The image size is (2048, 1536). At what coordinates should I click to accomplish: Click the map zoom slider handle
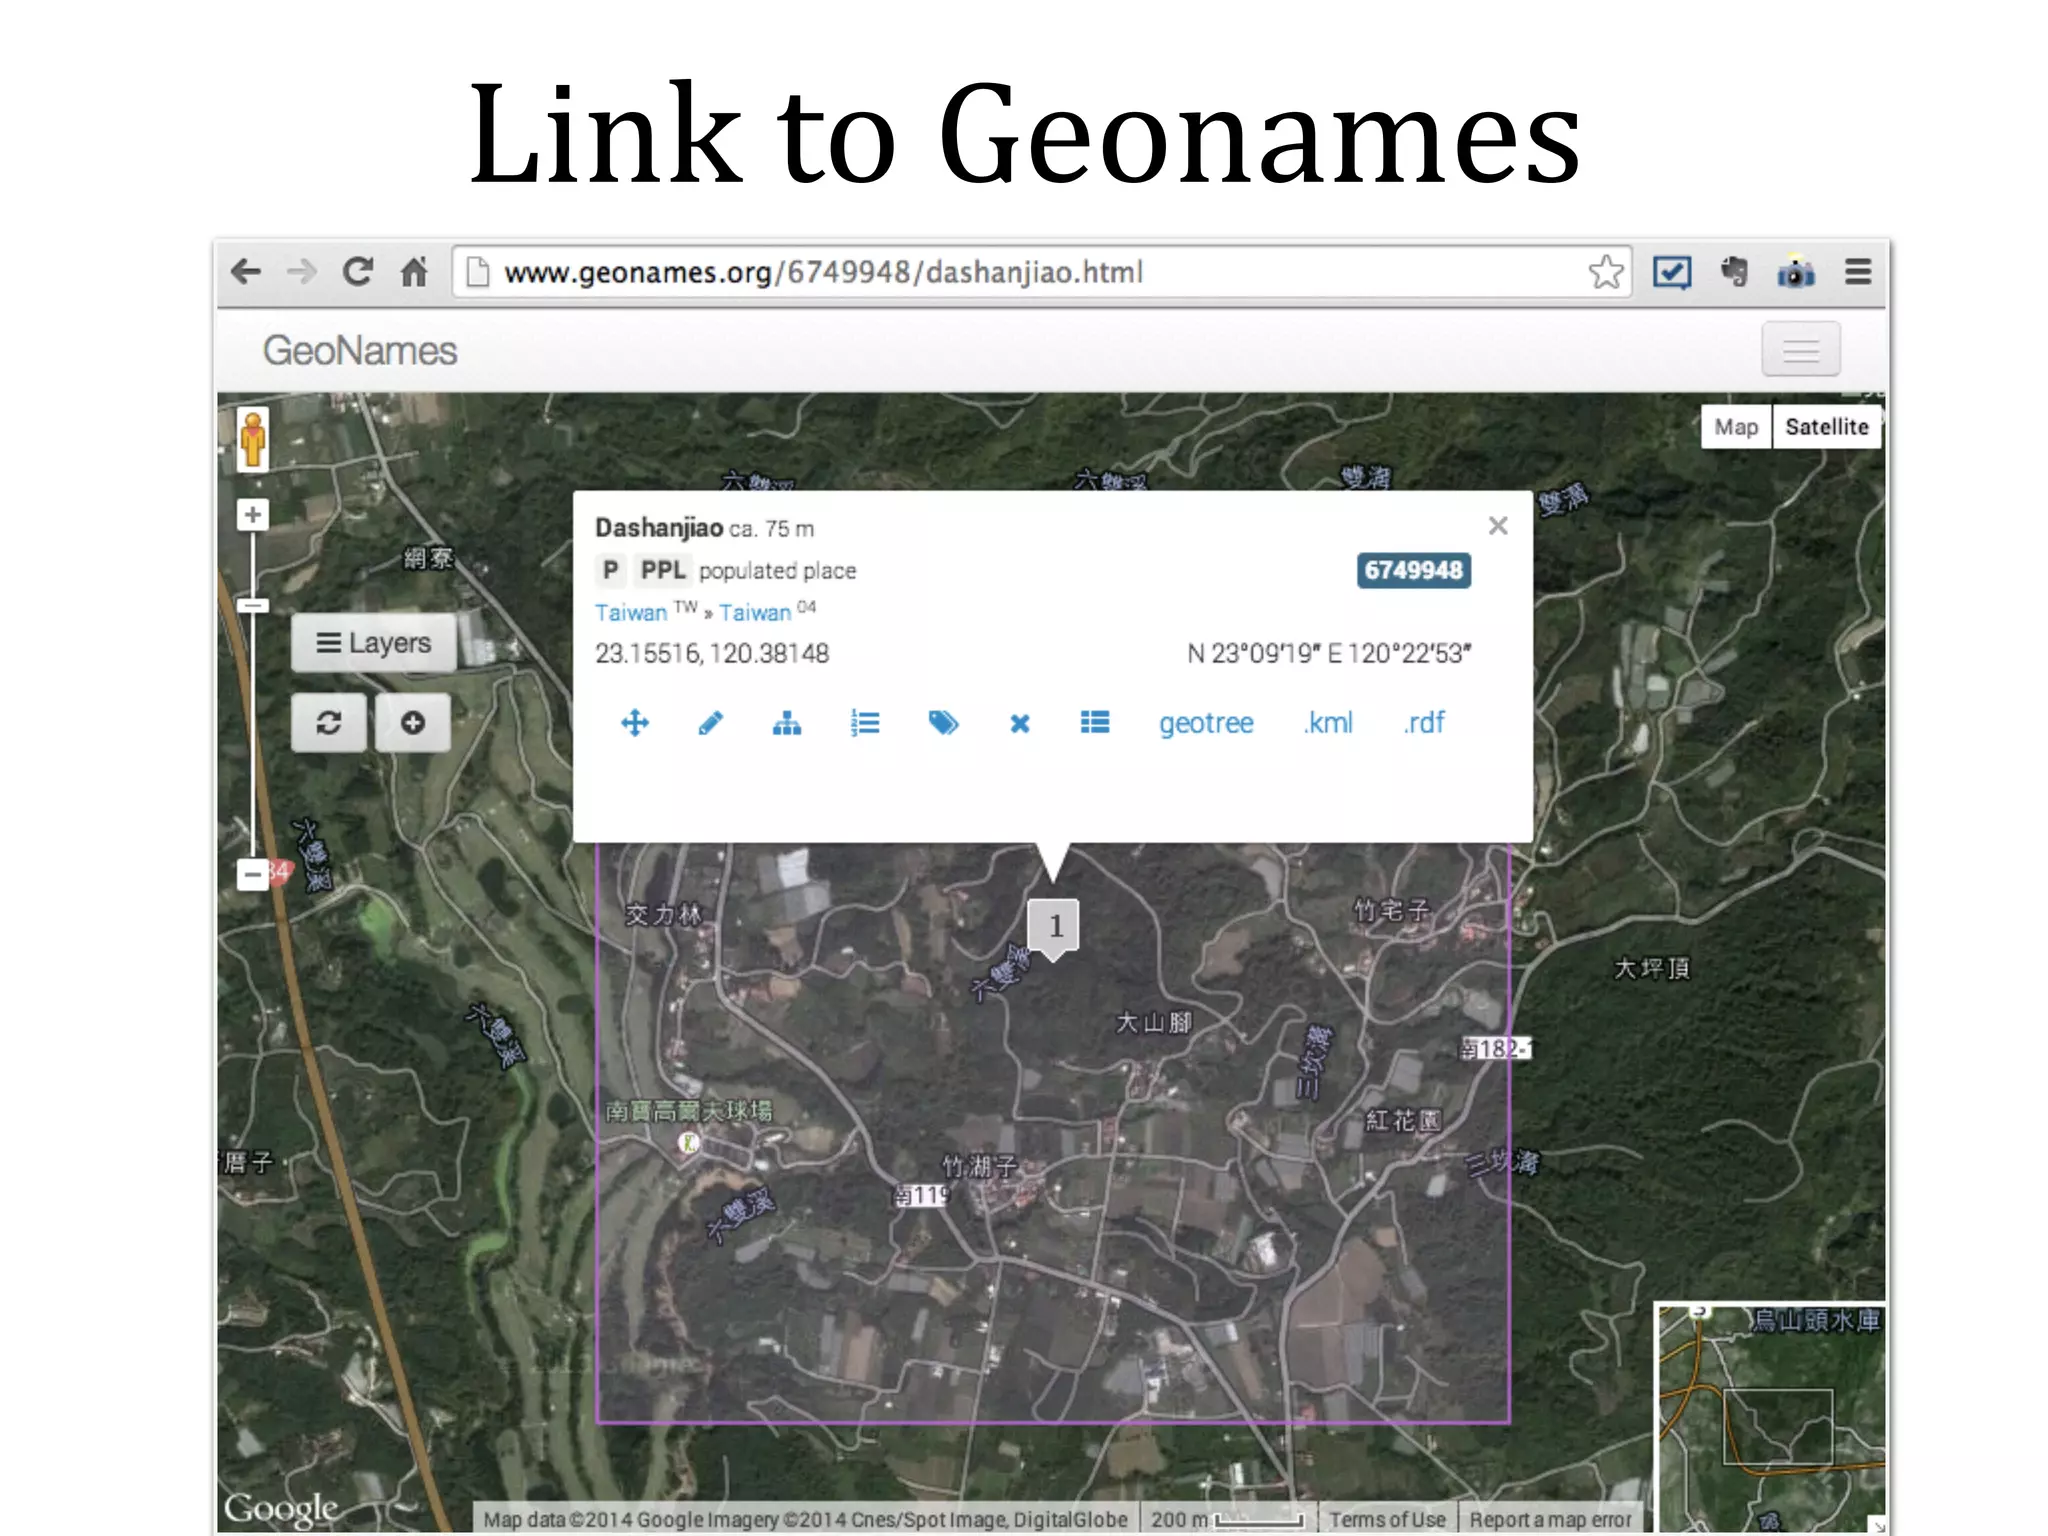[253, 605]
